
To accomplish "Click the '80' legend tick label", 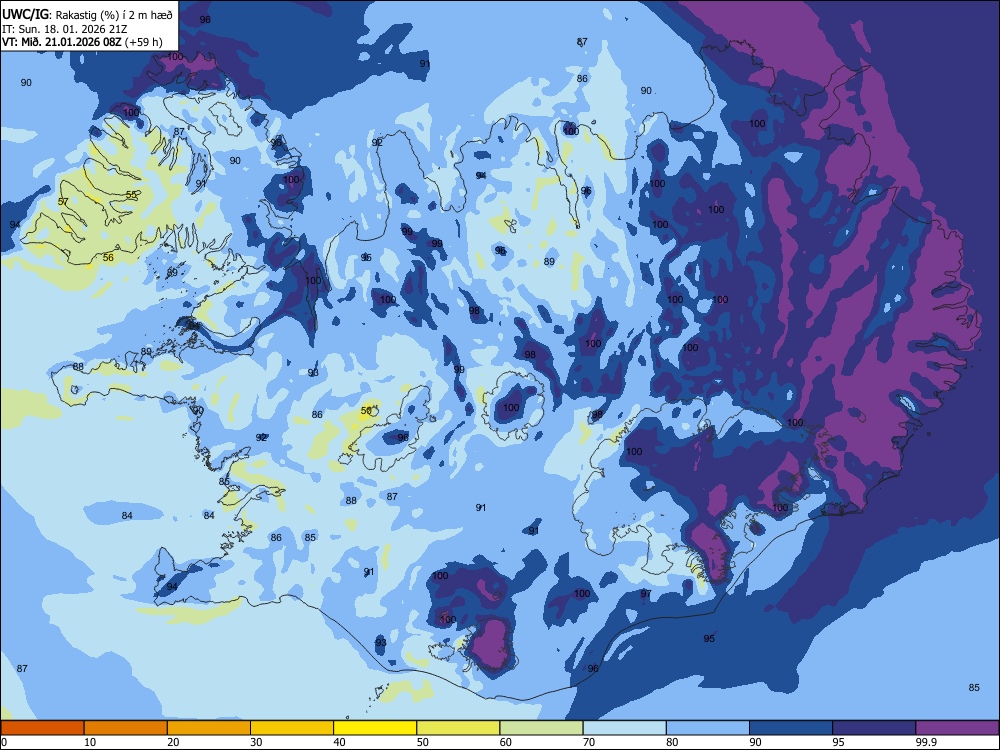I will 672,742.
